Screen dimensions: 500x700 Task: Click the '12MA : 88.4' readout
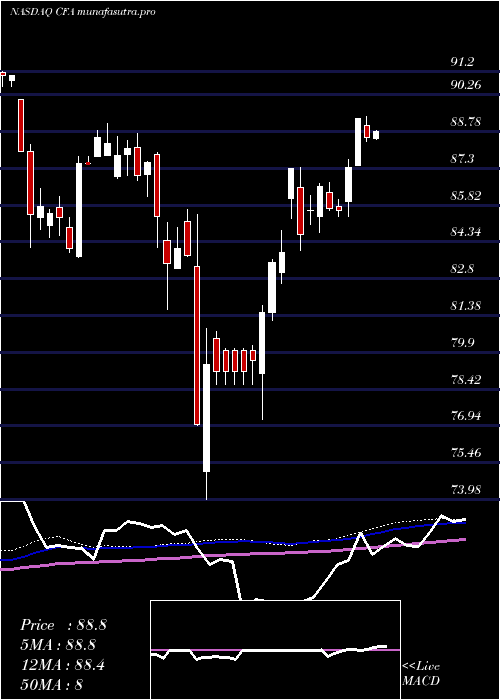coord(62,665)
